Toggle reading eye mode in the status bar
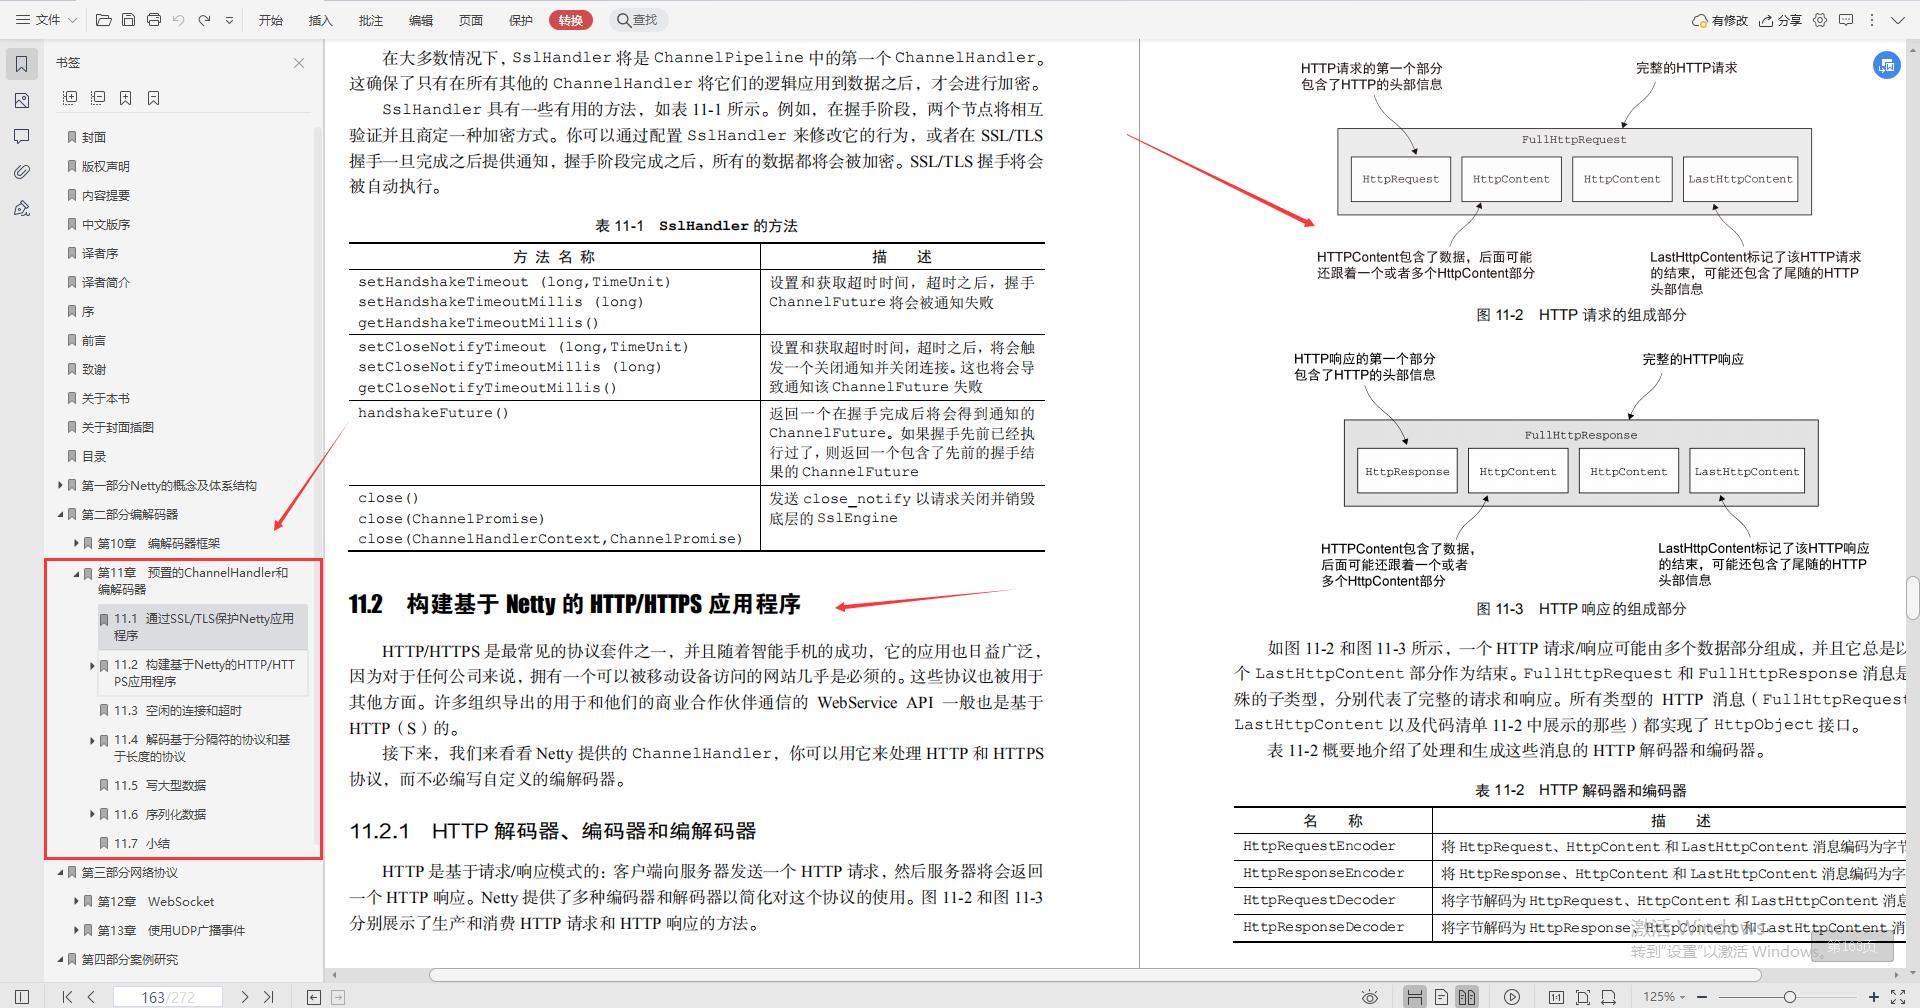1920x1008 pixels. [x=1368, y=996]
